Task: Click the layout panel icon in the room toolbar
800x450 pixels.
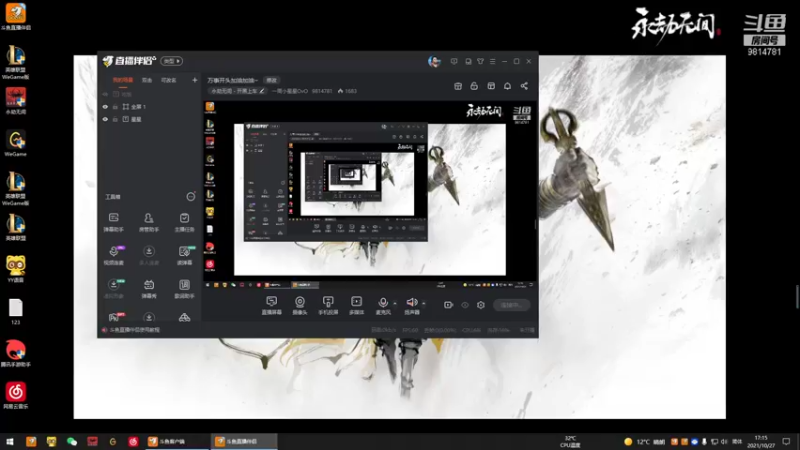Action: tap(491, 86)
